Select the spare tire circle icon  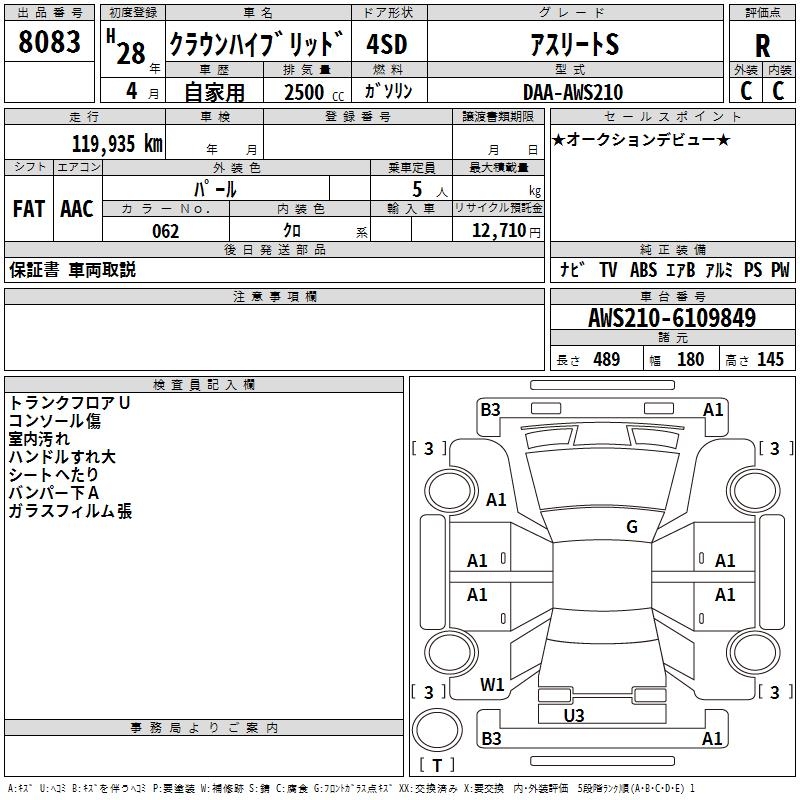437,730
